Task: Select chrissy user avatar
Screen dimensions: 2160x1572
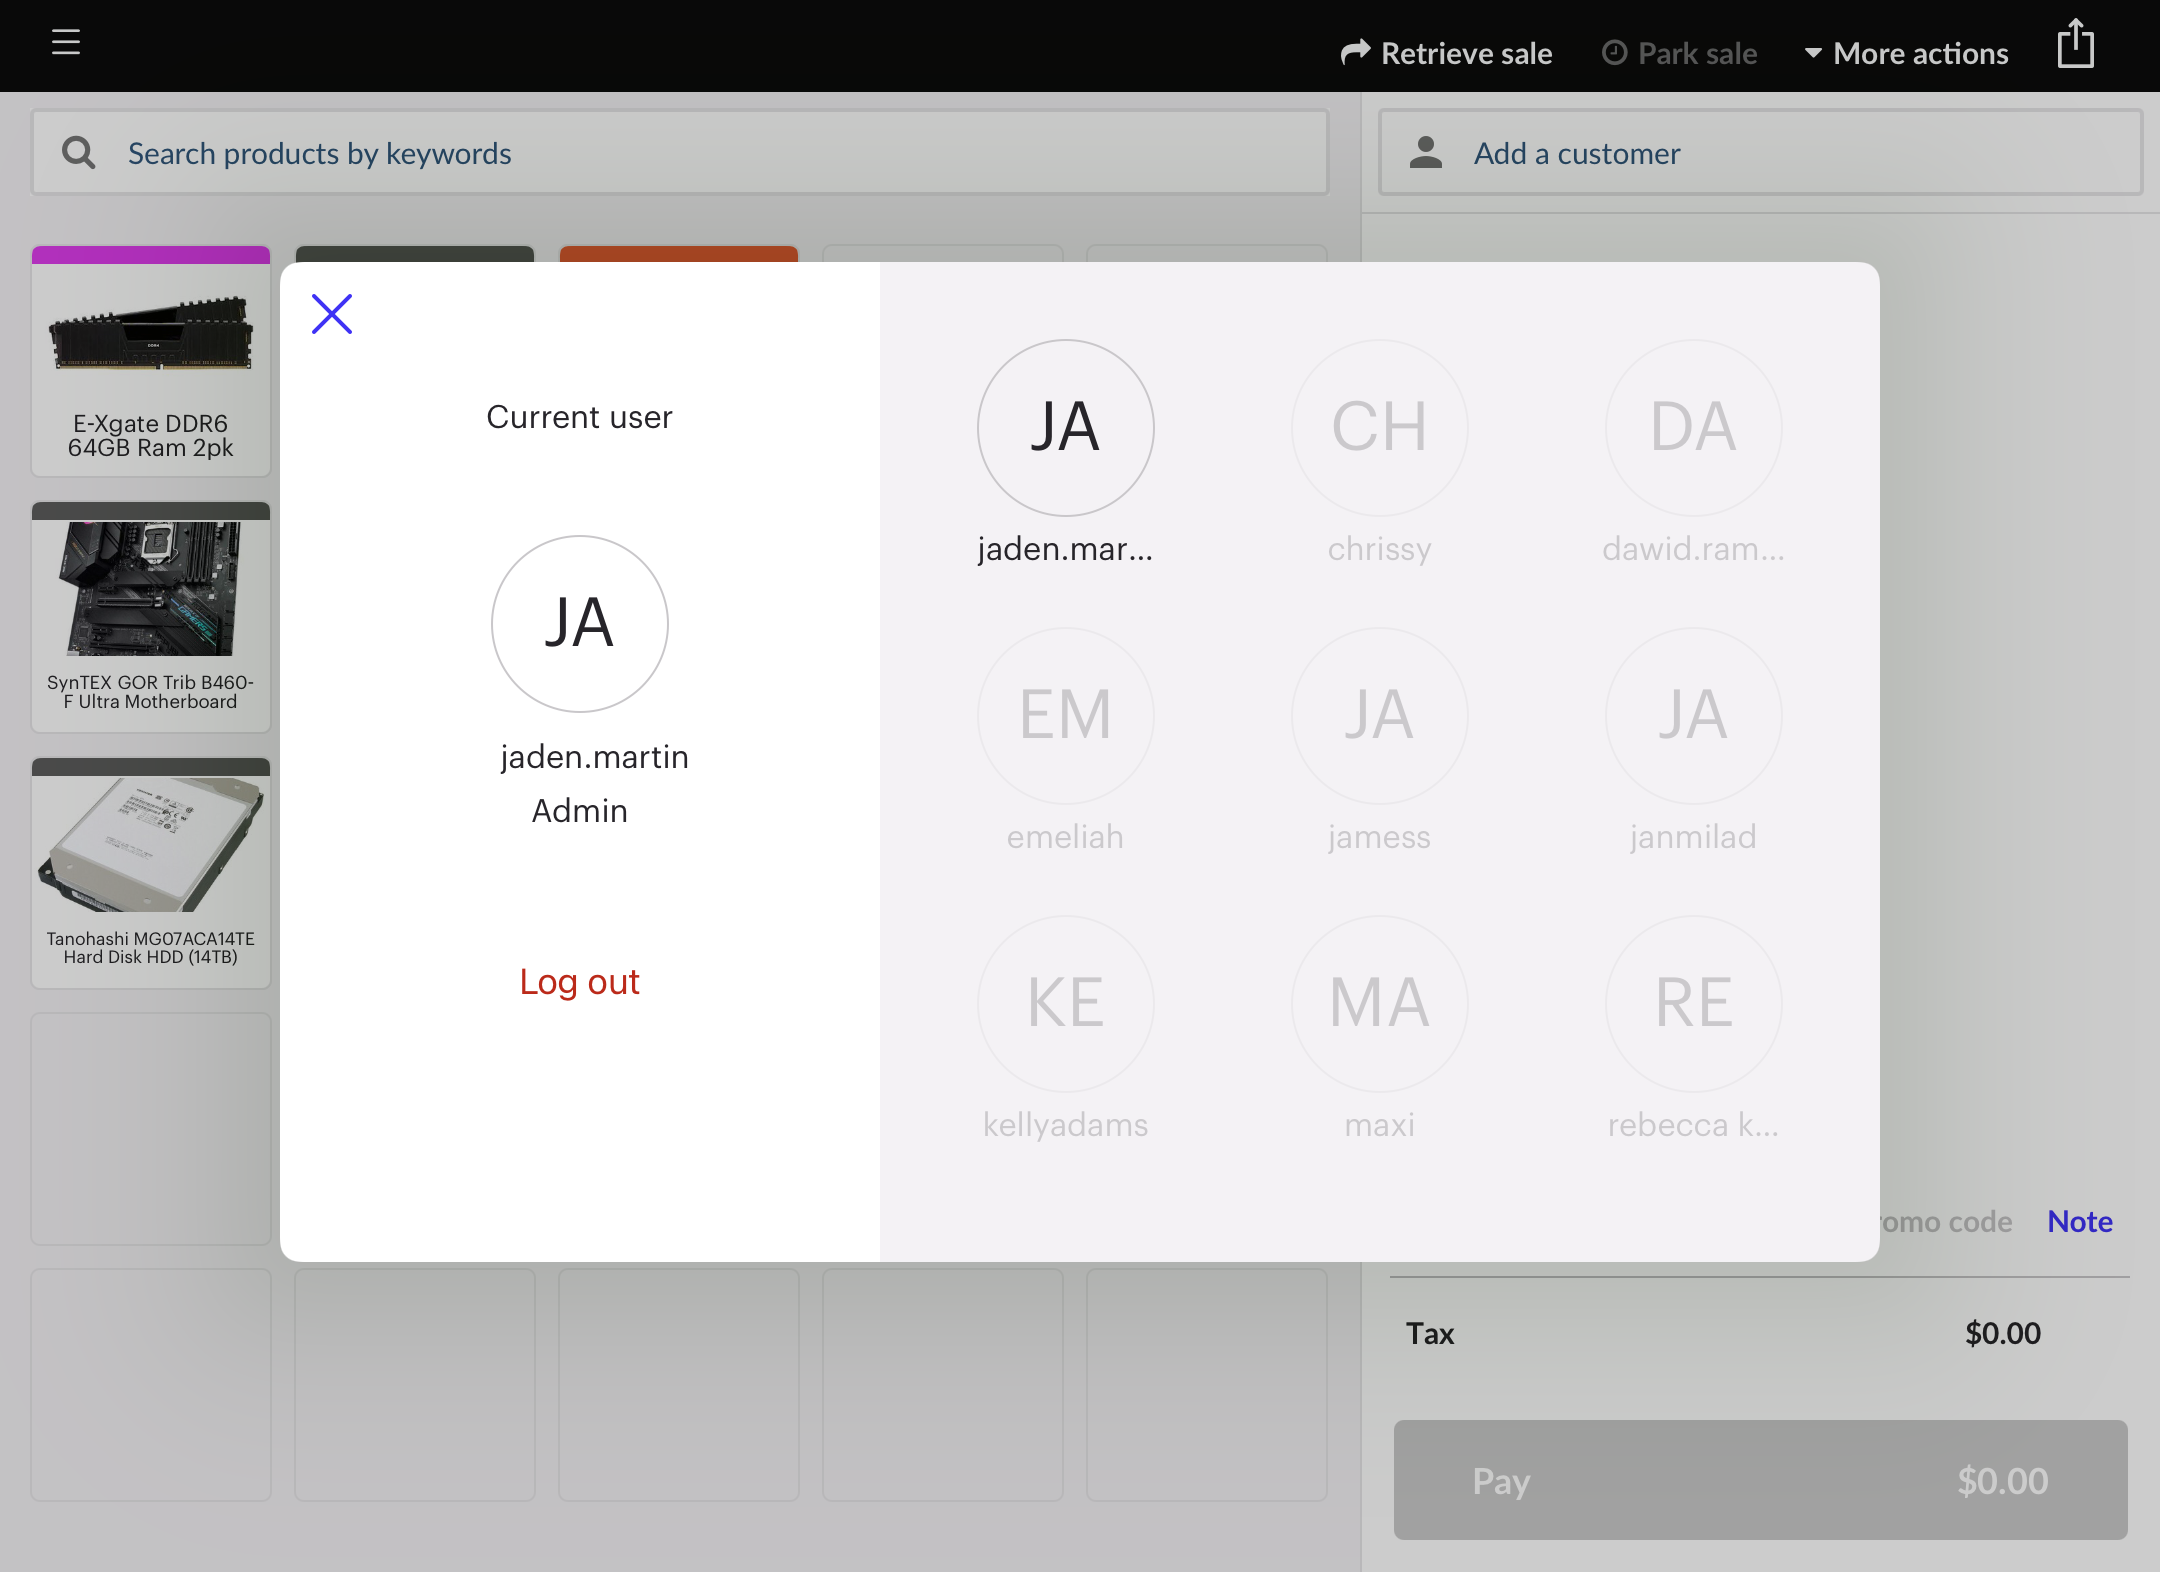Action: [1379, 428]
